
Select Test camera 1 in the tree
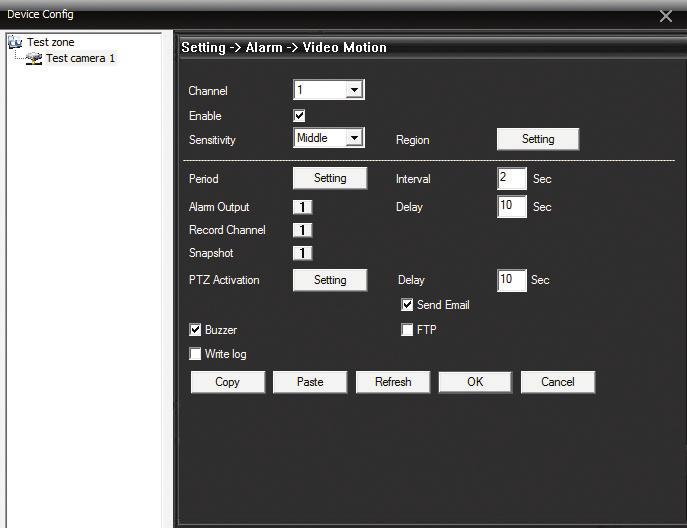[x=80, y=58]
